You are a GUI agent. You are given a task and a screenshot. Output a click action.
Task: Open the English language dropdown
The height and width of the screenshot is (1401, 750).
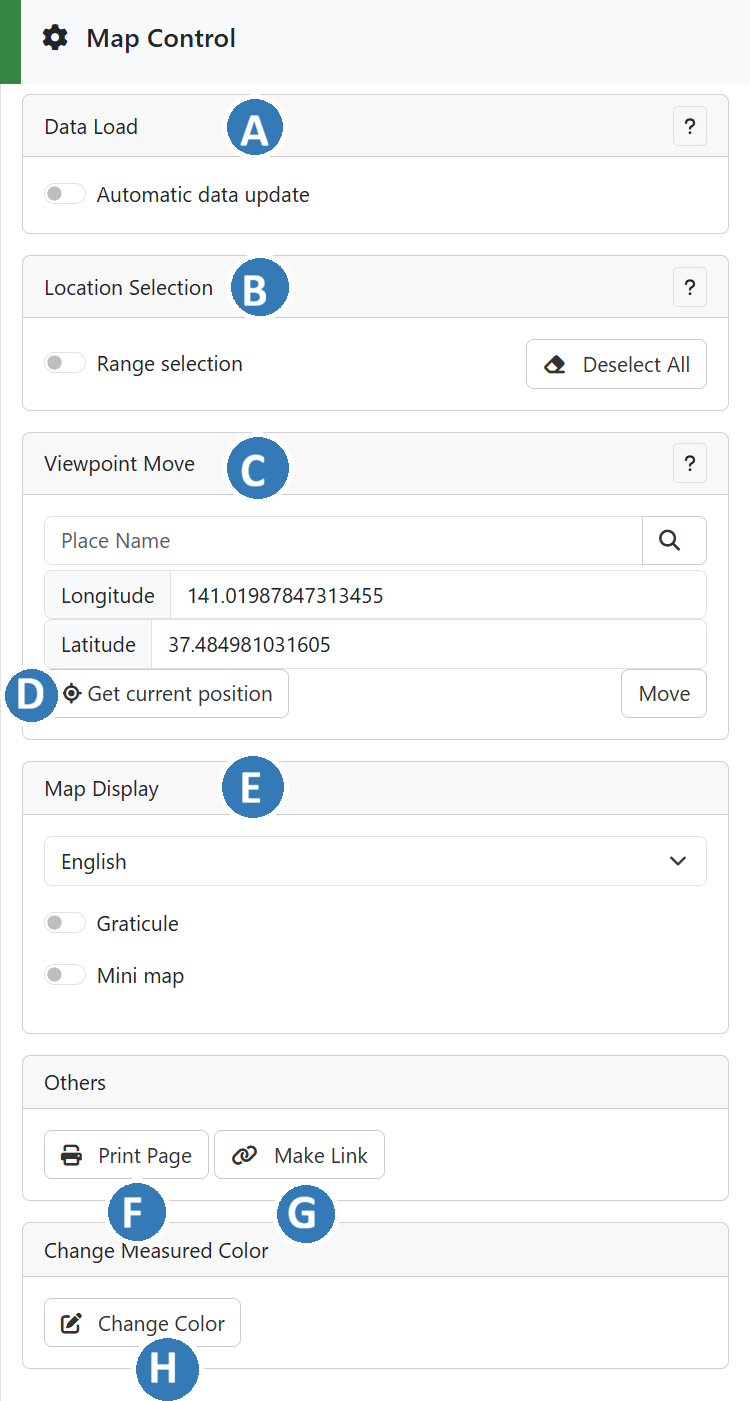[x=375, y=860]
